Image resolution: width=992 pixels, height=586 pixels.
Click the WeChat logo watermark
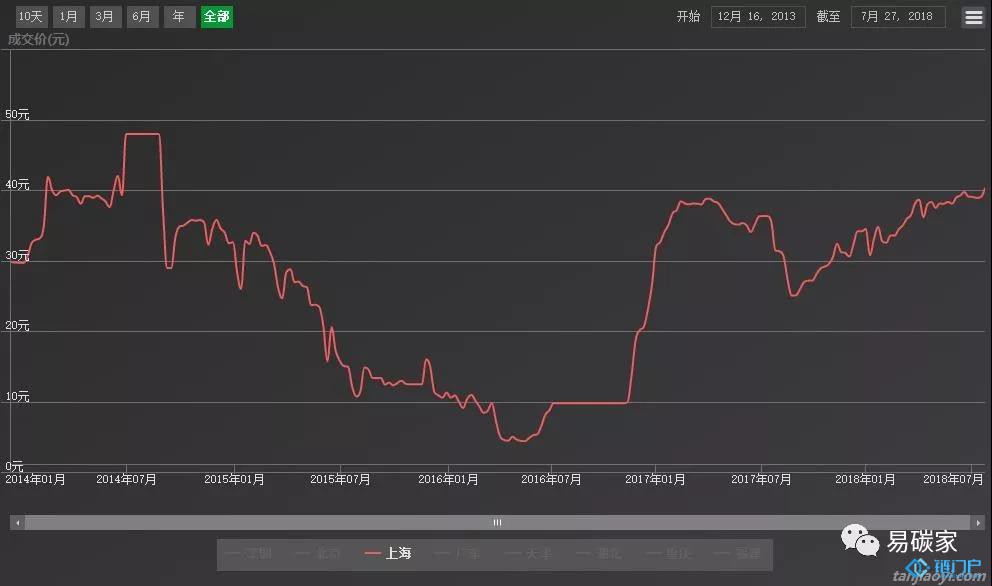point(860,541)
